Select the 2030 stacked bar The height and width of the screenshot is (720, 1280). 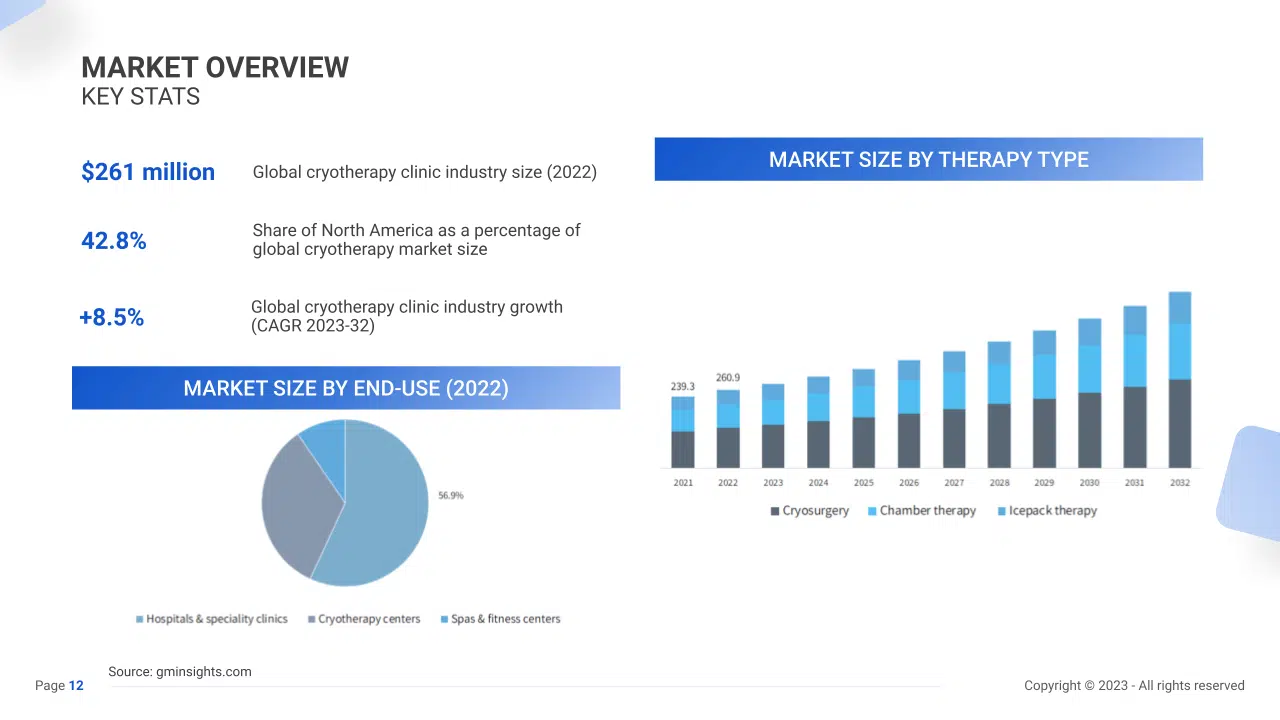[x=1090, y=393]
